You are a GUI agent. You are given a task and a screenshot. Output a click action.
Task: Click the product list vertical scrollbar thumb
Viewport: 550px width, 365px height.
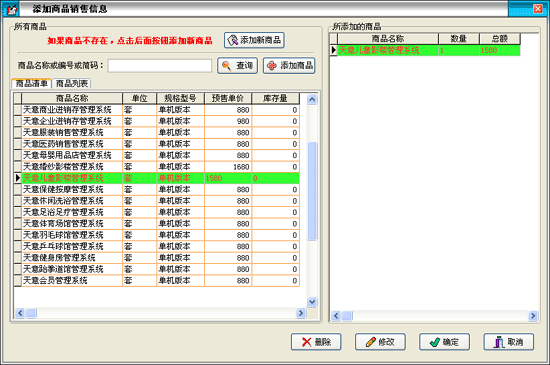(312, 191)
